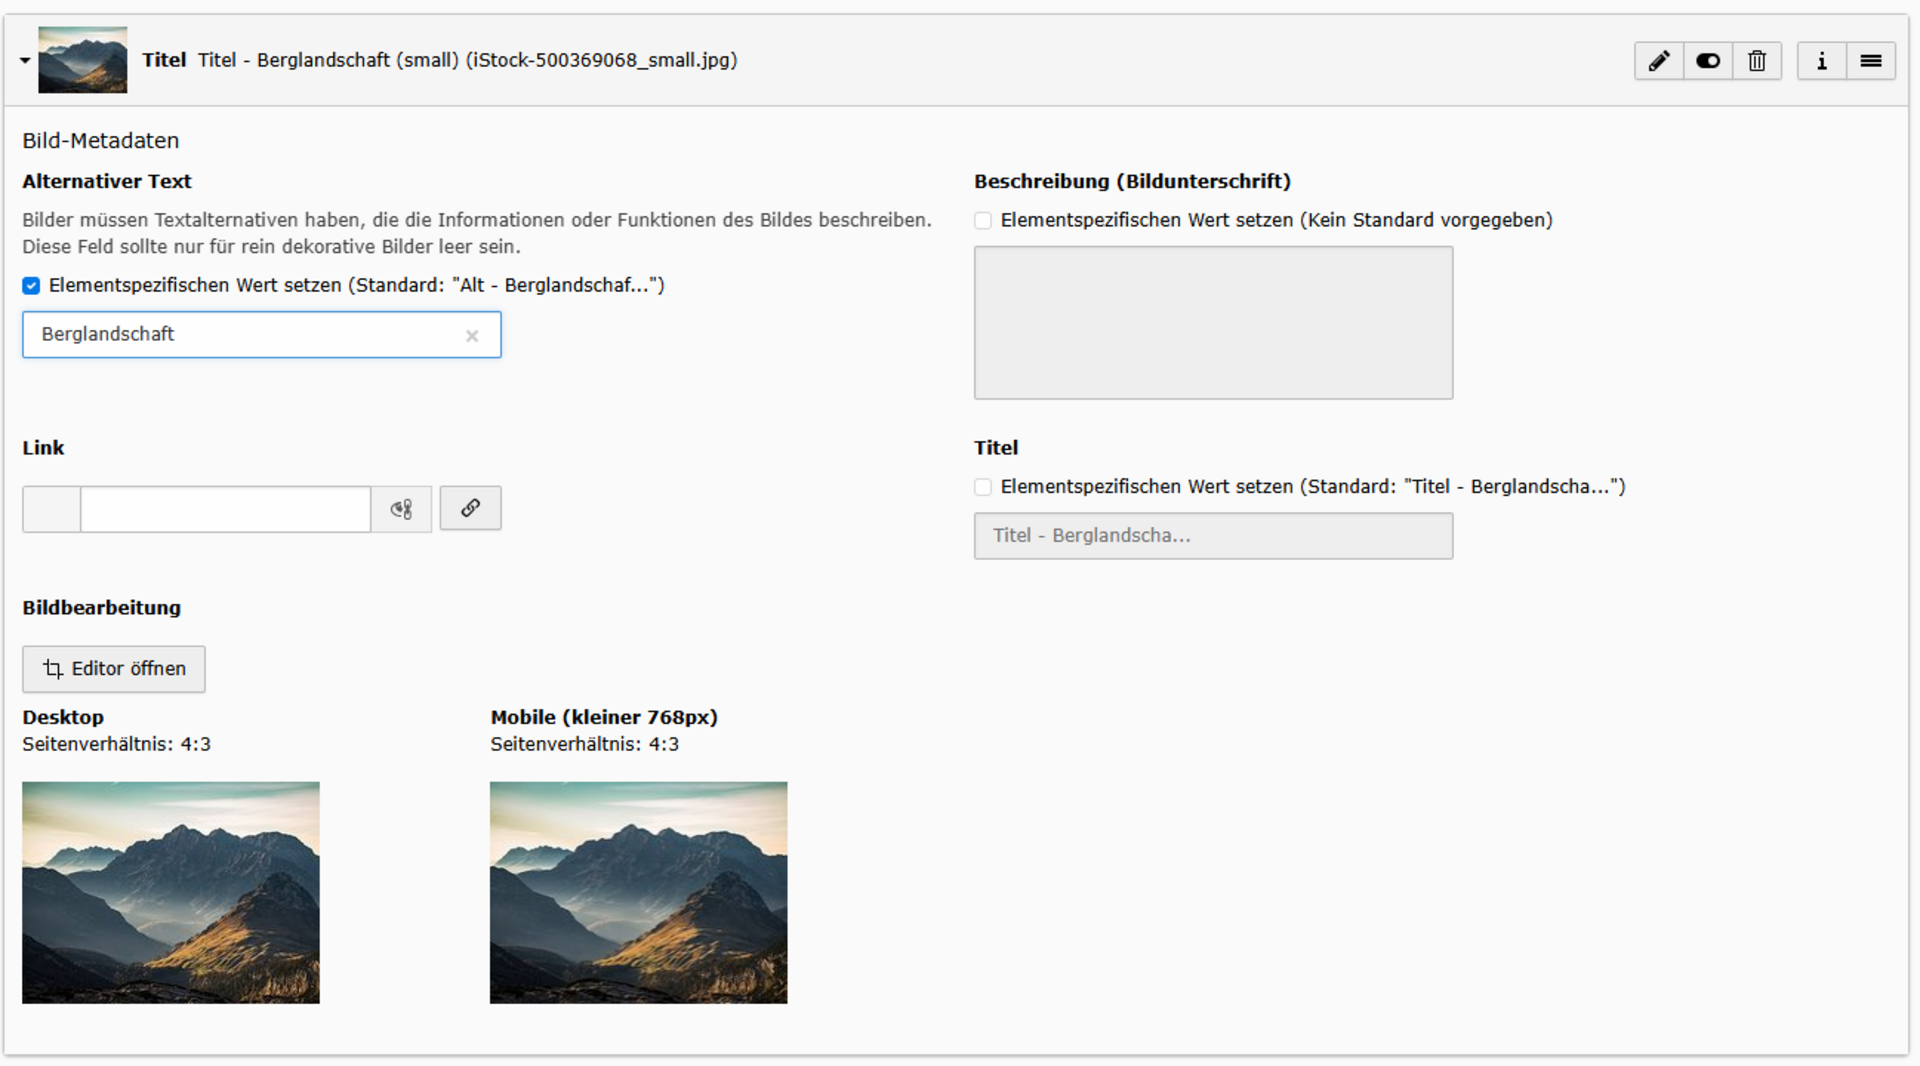The width and height of the screenshot is (1920, 1066).
Task: Click the Mobile crop preview image
Action: pos(638,892)
